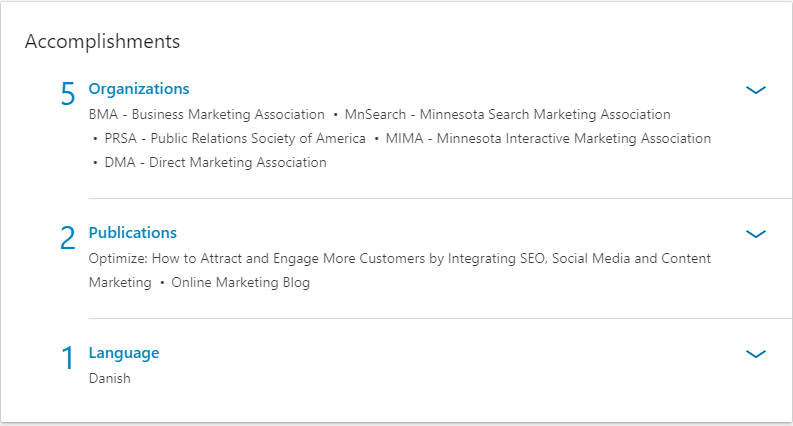Select MIMA - Minnesota Interactive Marketing Association
793x426 pixels.
point(548,139)
